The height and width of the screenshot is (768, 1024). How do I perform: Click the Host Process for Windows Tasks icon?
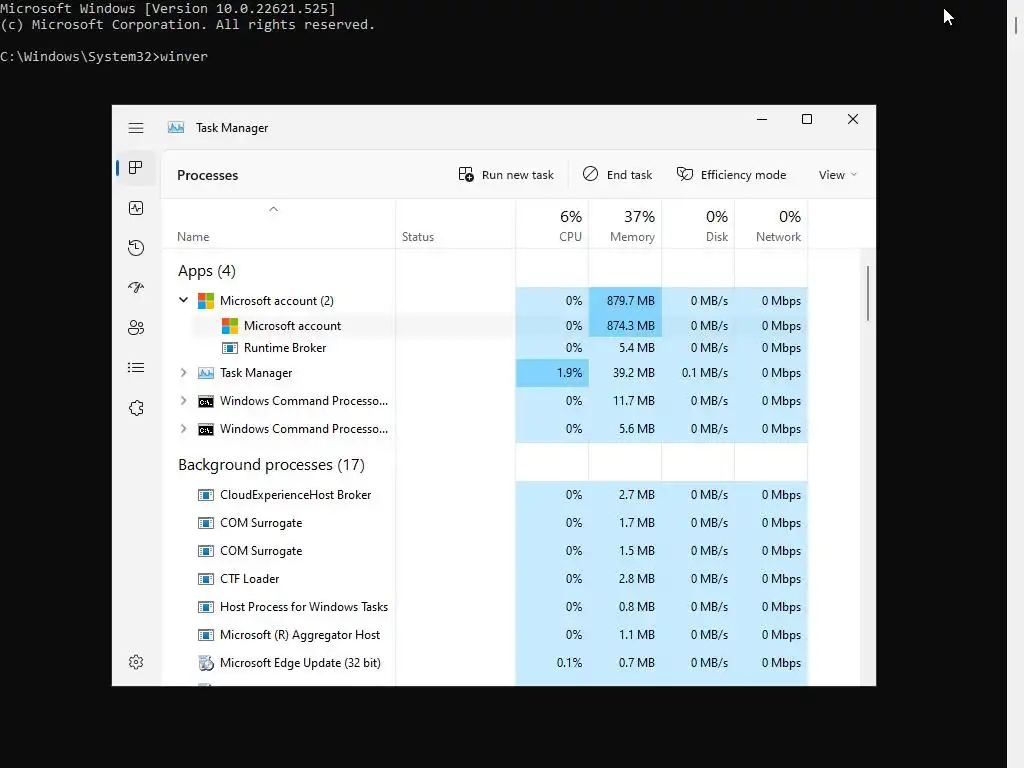pyautogui.click(x=206, y=607)
